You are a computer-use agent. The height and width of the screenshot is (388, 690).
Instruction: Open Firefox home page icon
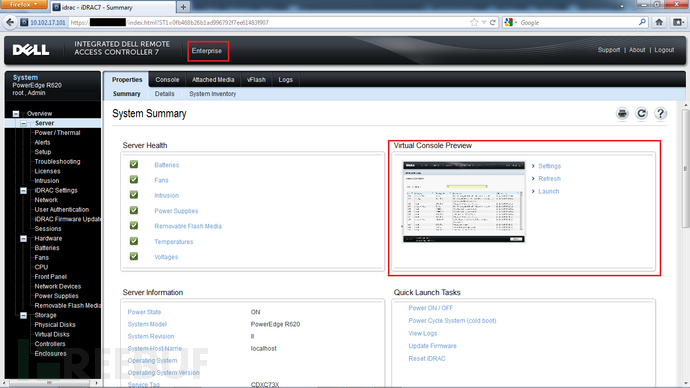[659, 22]
